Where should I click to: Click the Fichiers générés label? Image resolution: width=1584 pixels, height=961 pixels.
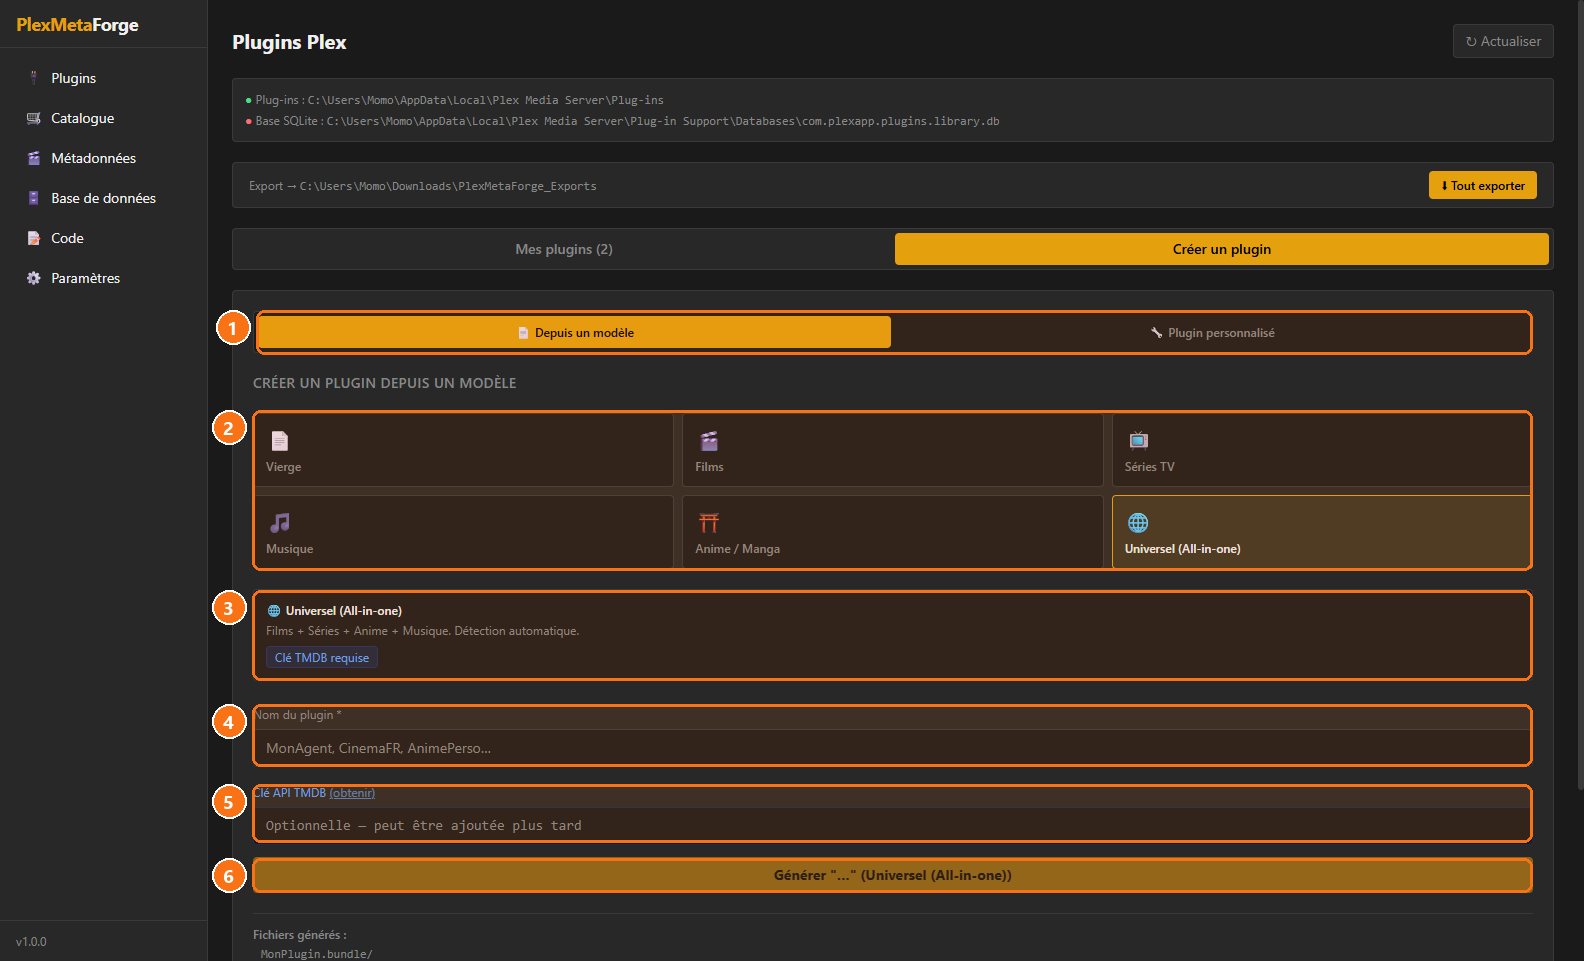tap(299, 934)
